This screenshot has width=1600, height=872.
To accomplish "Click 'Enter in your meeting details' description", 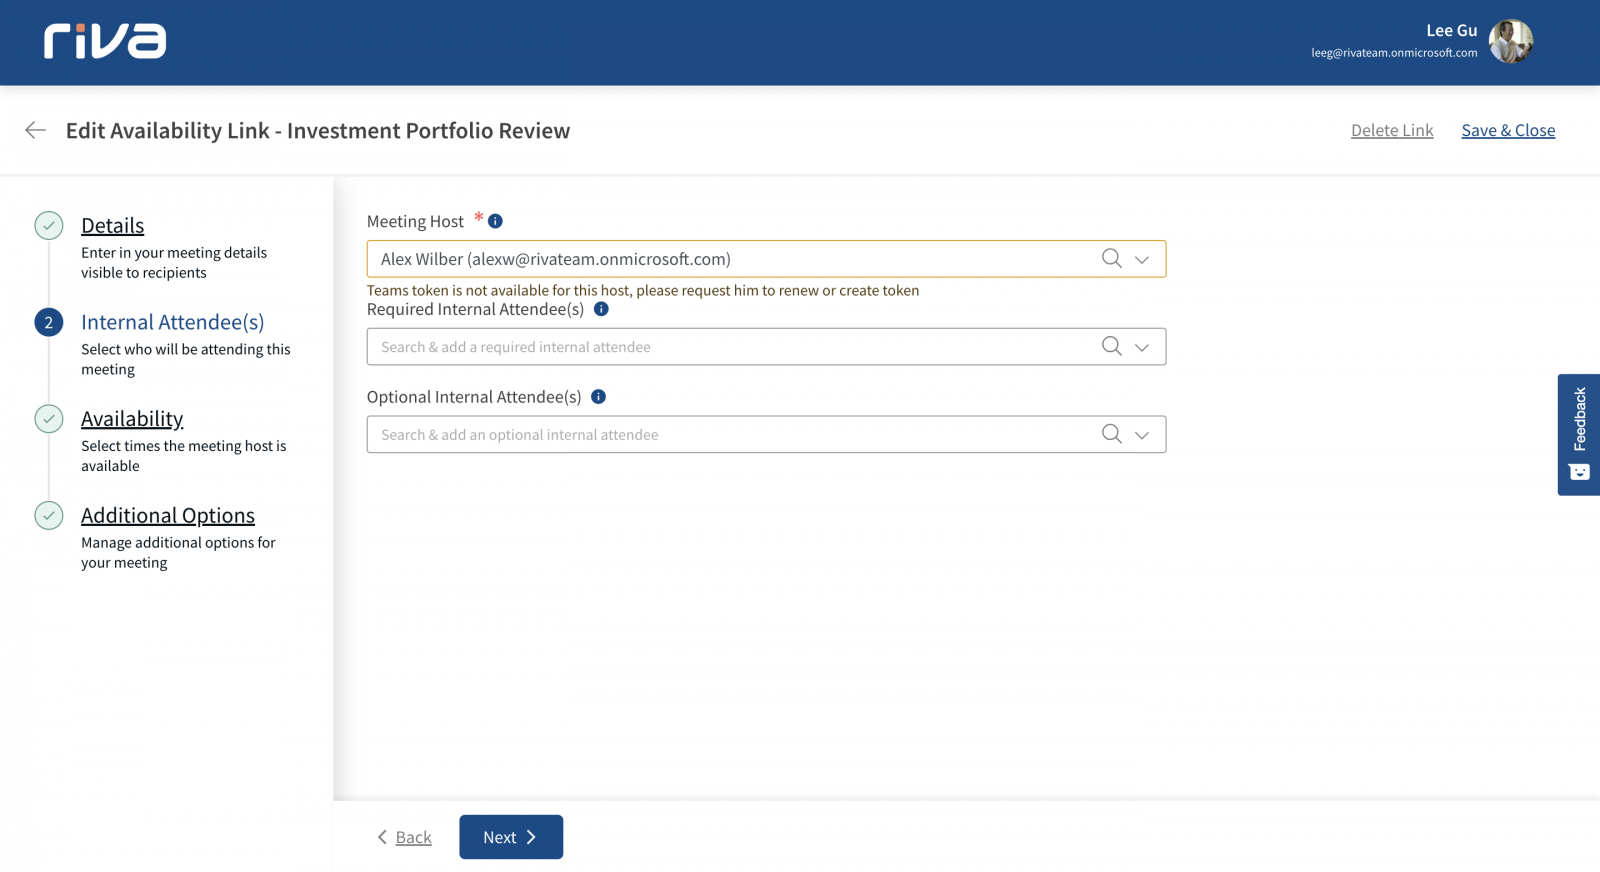I will tap(174, 263).
